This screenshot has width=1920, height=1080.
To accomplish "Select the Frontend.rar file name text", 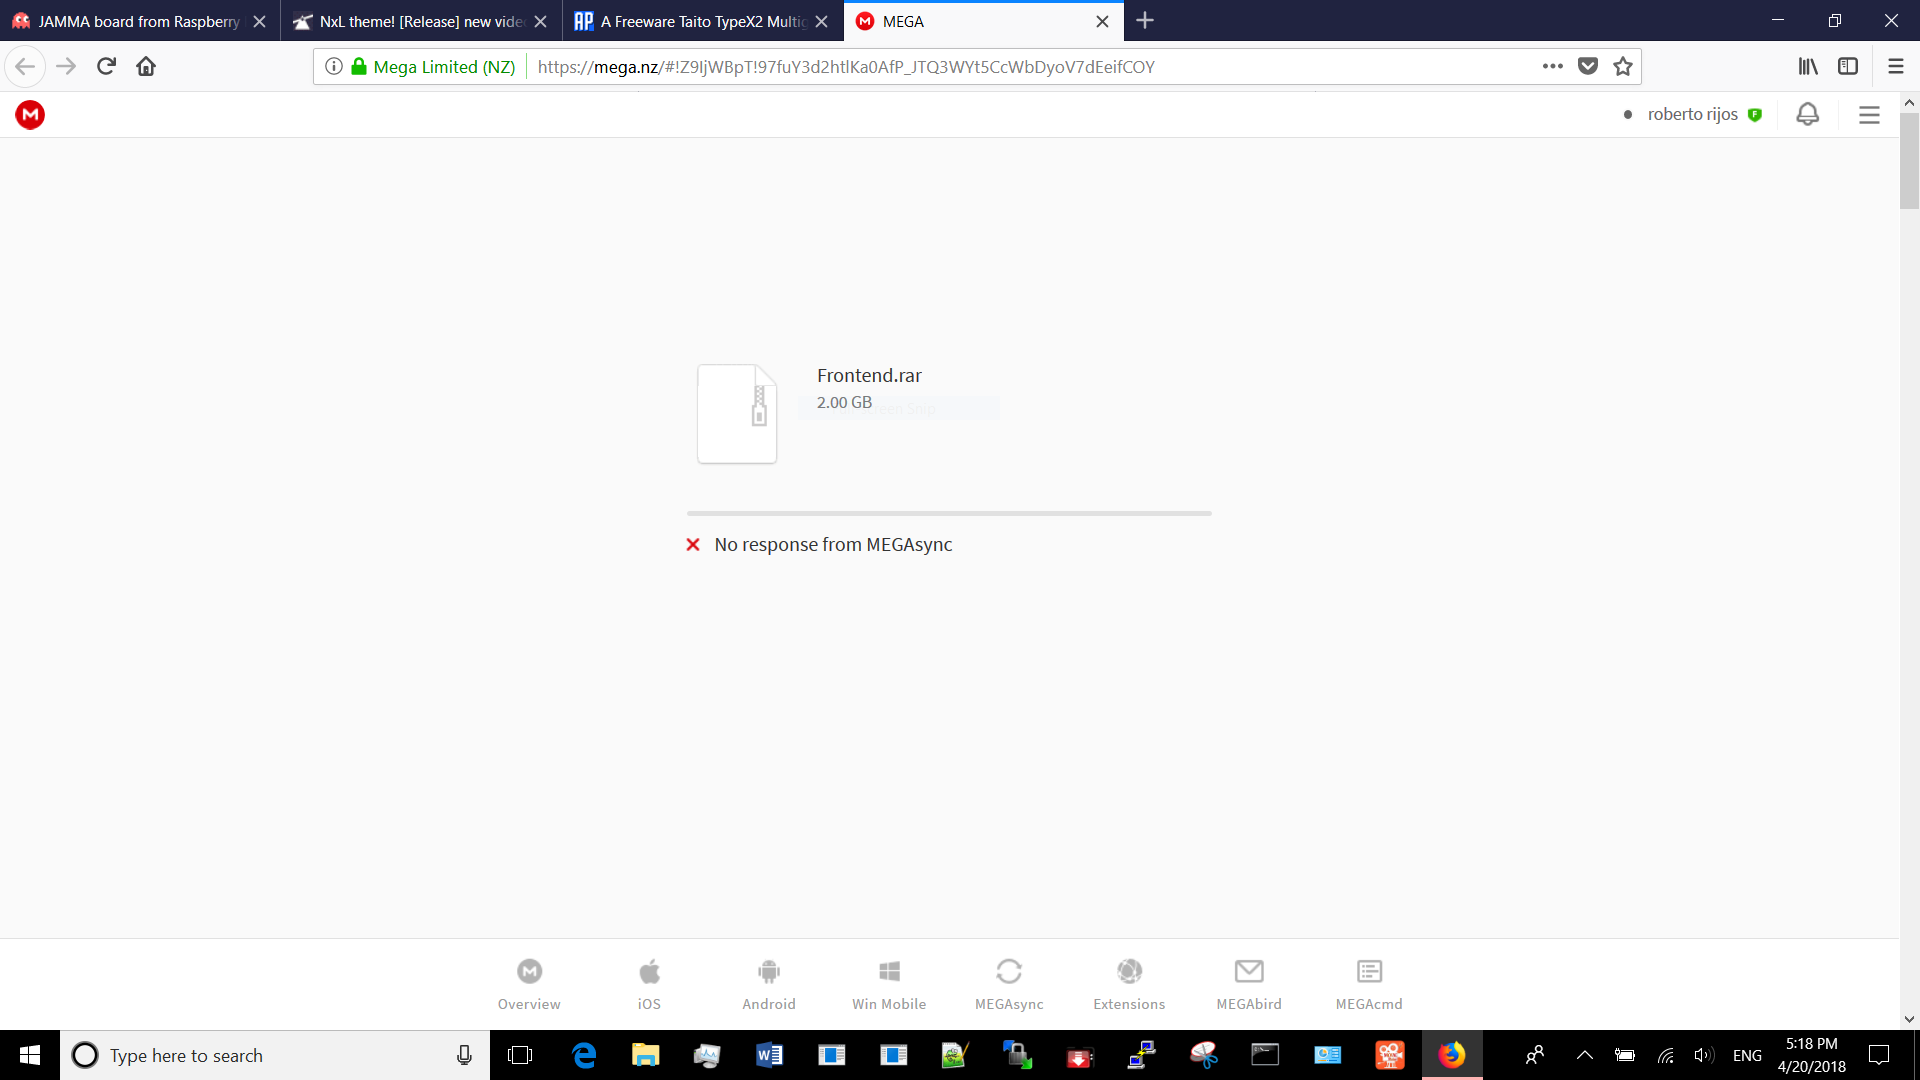I will point(869,375).
